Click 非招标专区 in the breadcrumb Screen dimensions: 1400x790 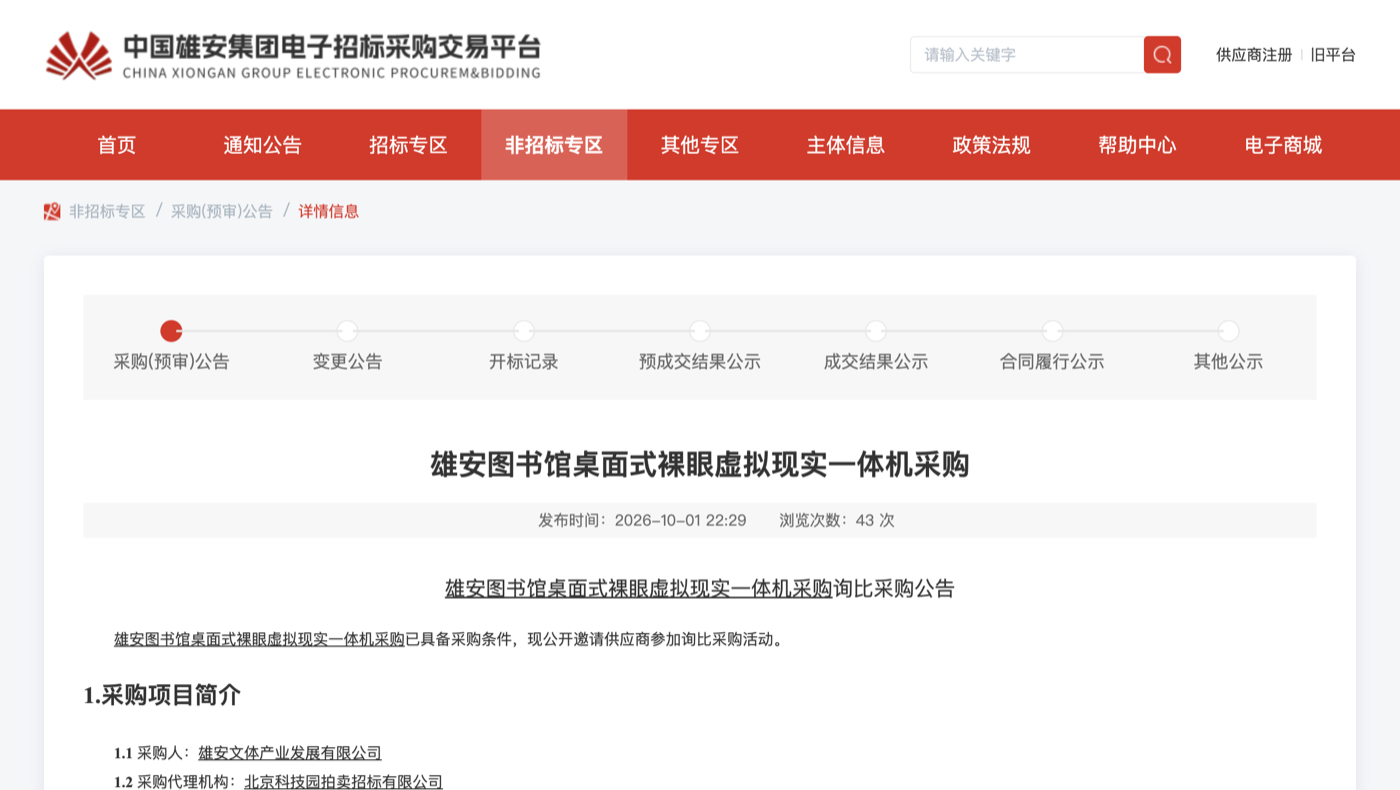click(x=107, y=212)
